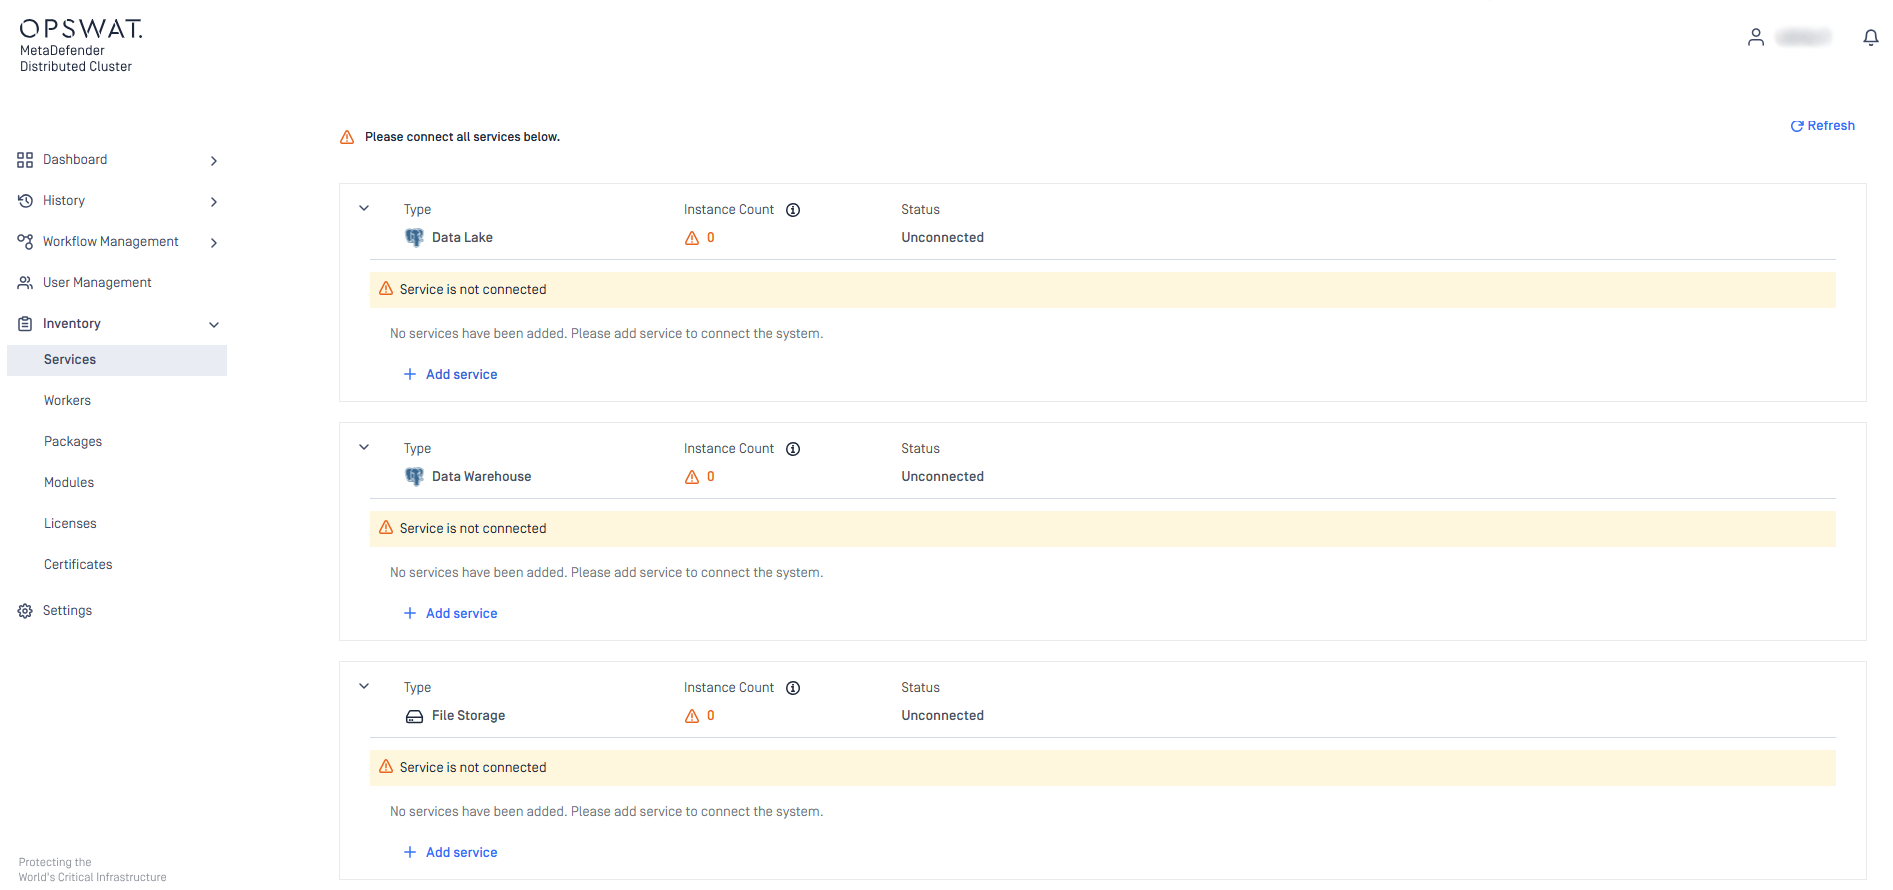
Task: Click warning icon in File Storage banner
Action: pyautogui.click(x=386, y=767)
